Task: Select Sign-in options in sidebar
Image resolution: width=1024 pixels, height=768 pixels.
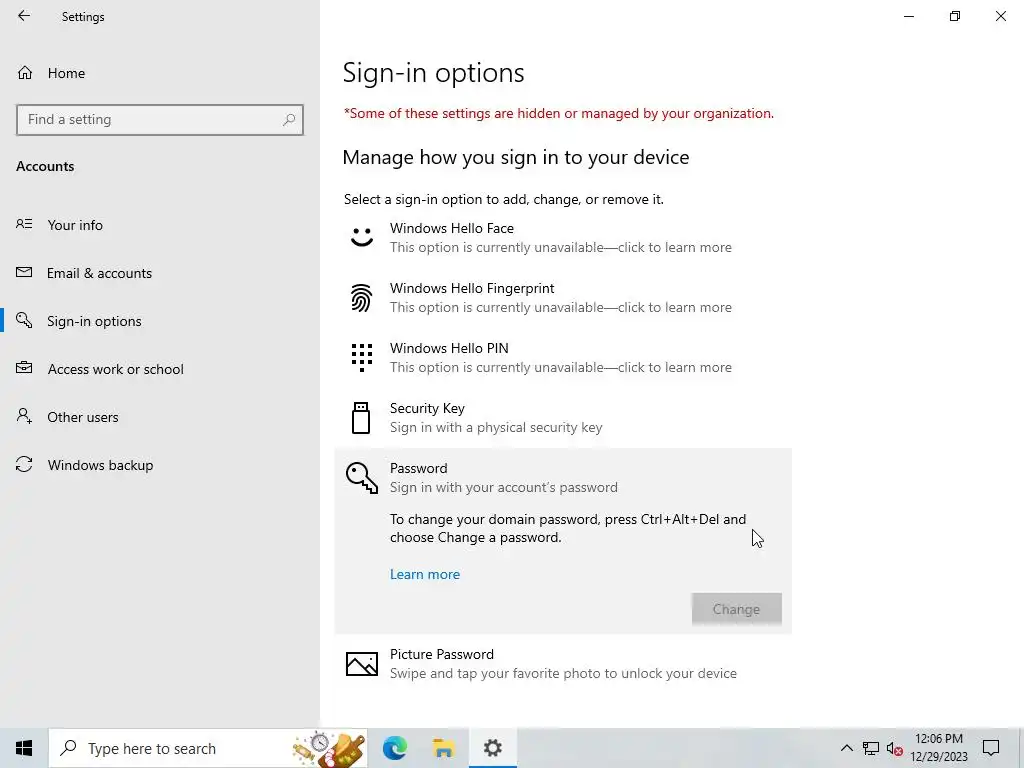Action: (160, 321)
